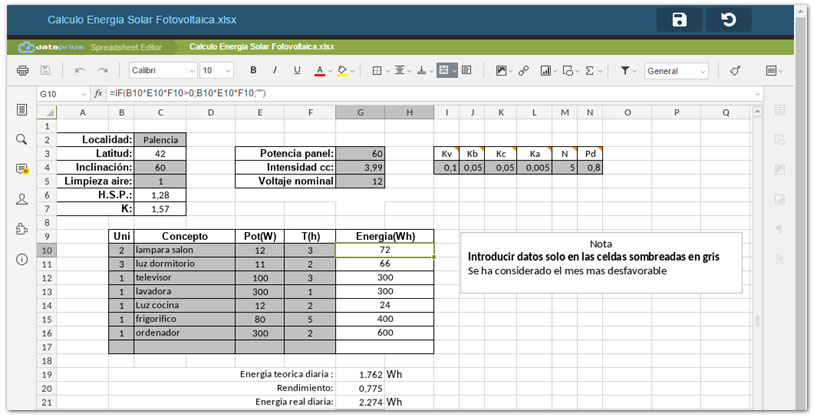Click the insert hyperlink icon
The image size is (814, 419).
click(524, 71)
